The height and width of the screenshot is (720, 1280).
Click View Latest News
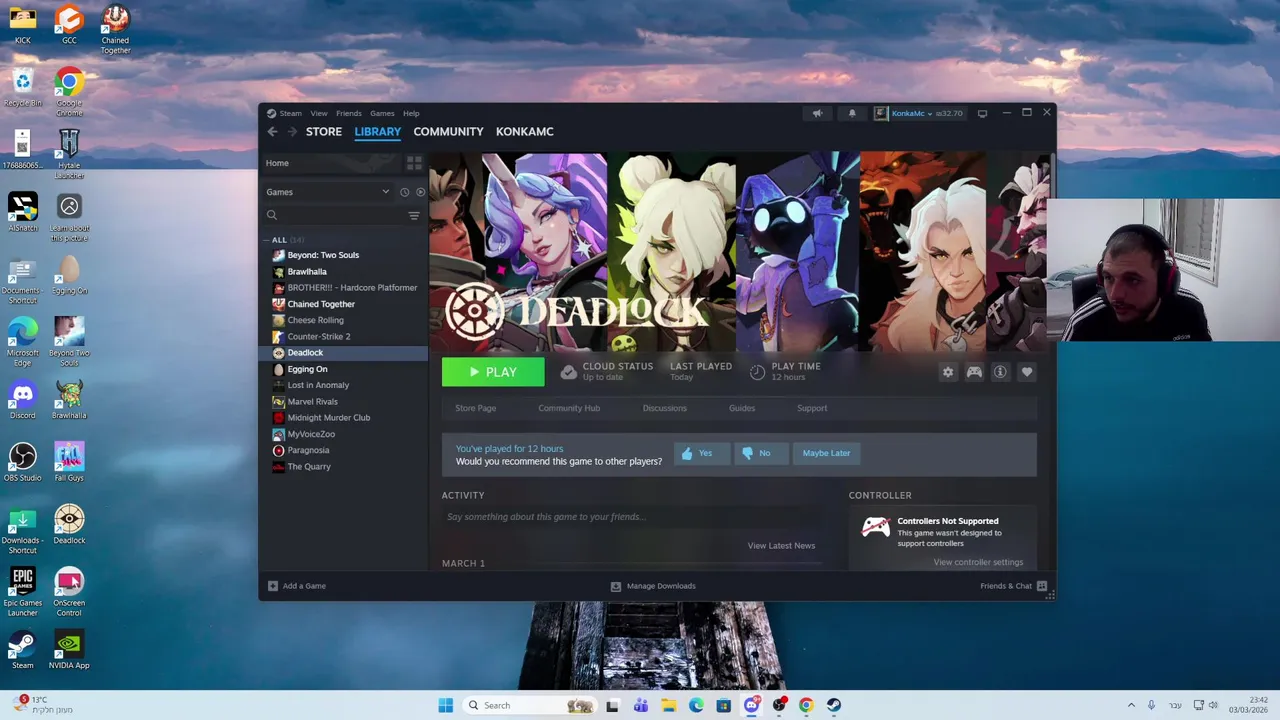(781, 546)
